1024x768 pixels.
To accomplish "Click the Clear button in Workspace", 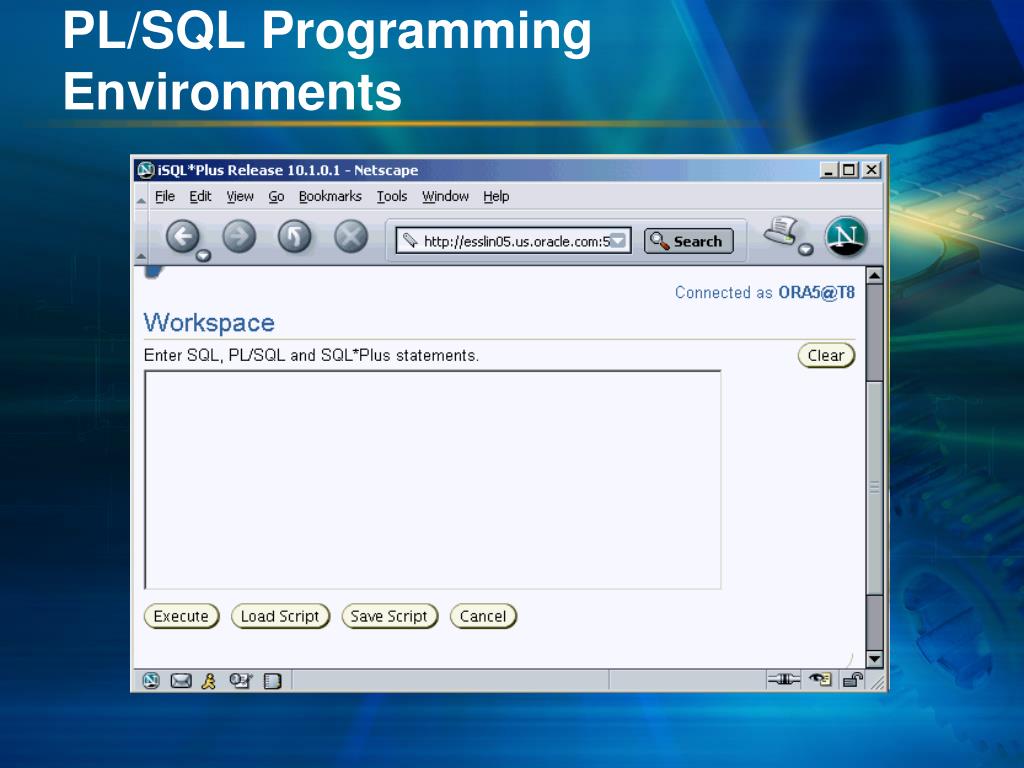I will click(826, 355).
